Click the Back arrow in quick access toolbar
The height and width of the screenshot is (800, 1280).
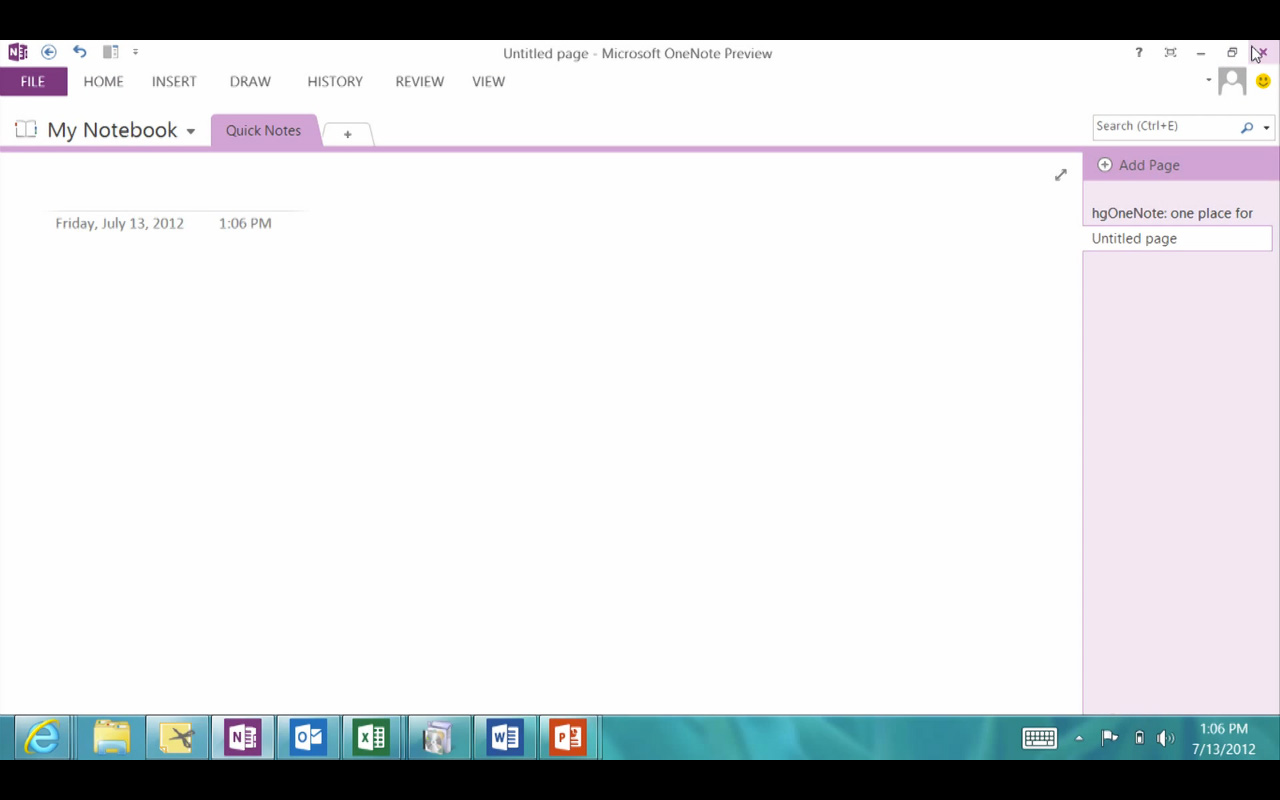[x=48, y=52]
